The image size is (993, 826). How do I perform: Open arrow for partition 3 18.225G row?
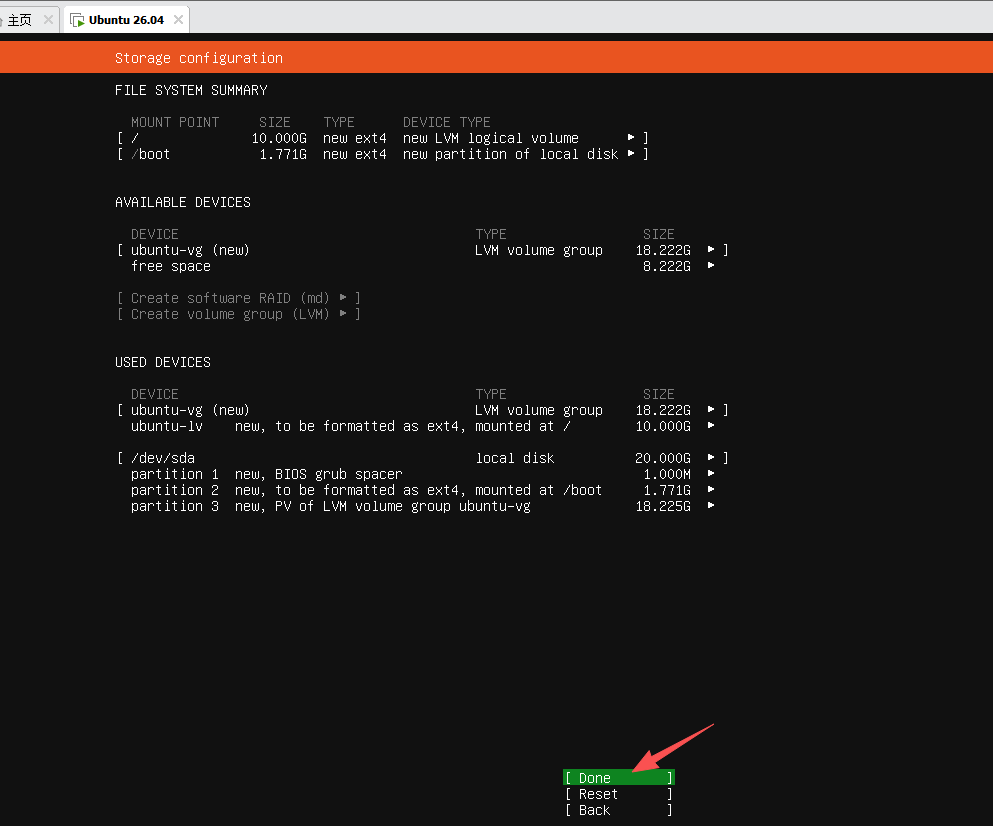(711, 505)
